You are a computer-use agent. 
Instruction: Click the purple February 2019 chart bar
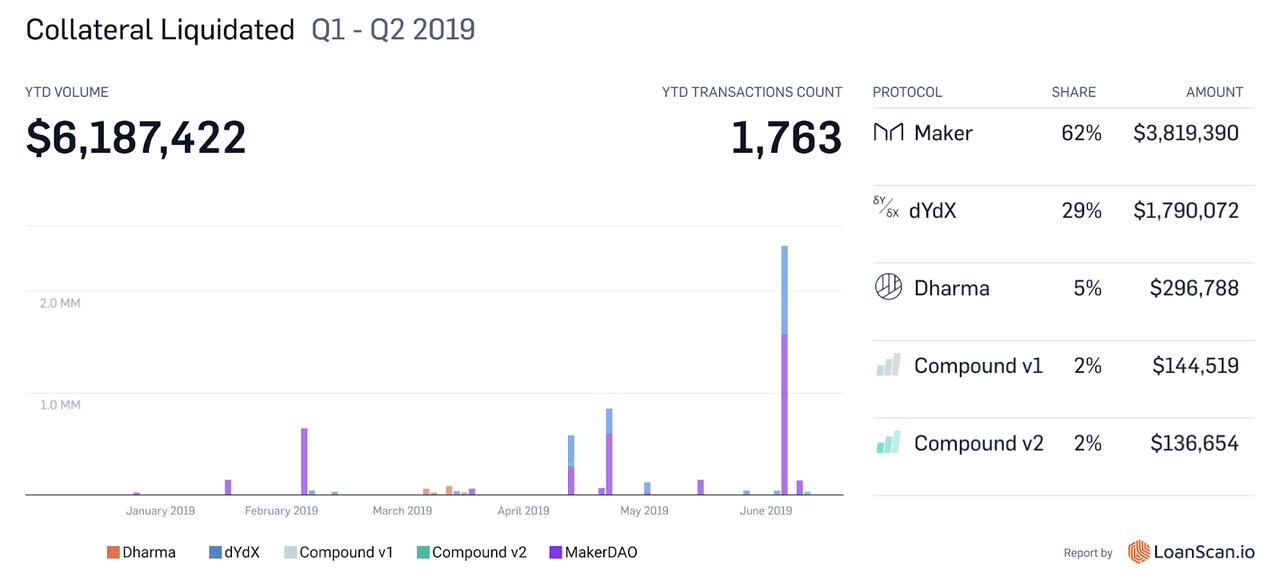[304, 461]
